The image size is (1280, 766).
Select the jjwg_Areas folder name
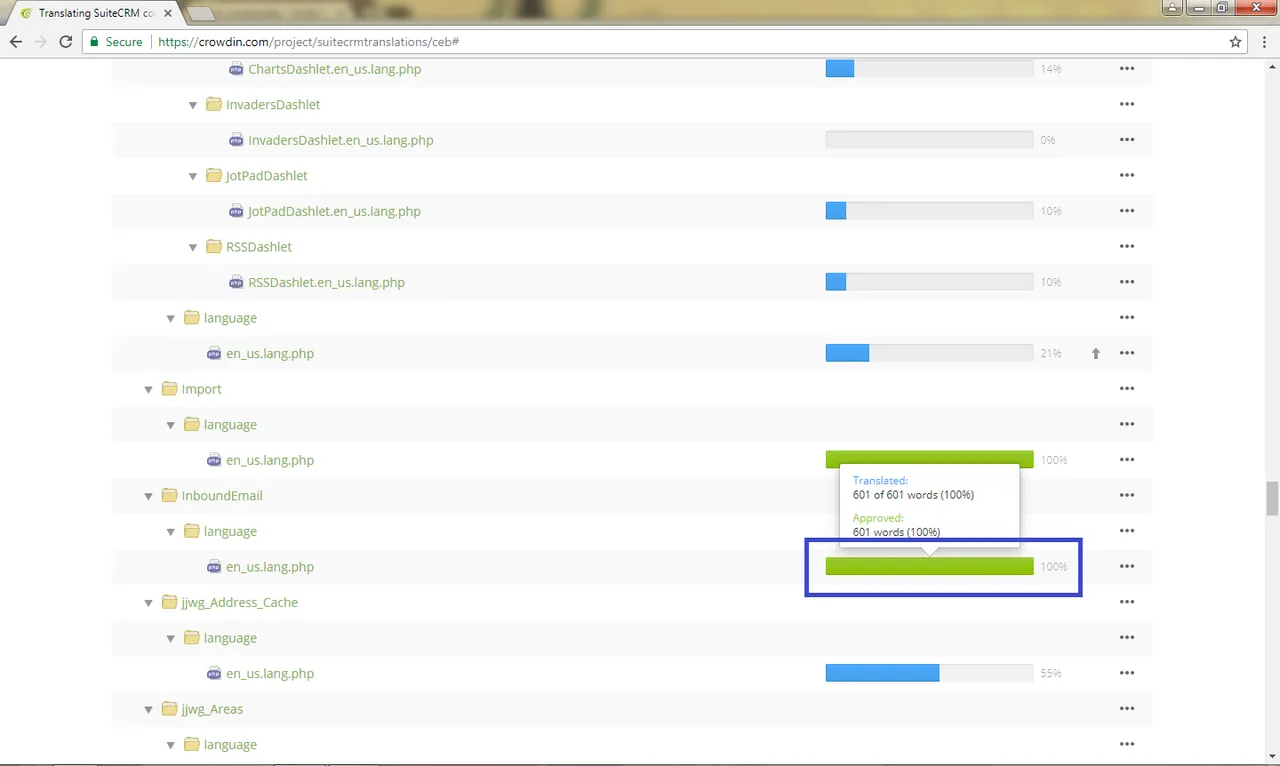click(x=213, y=709)
